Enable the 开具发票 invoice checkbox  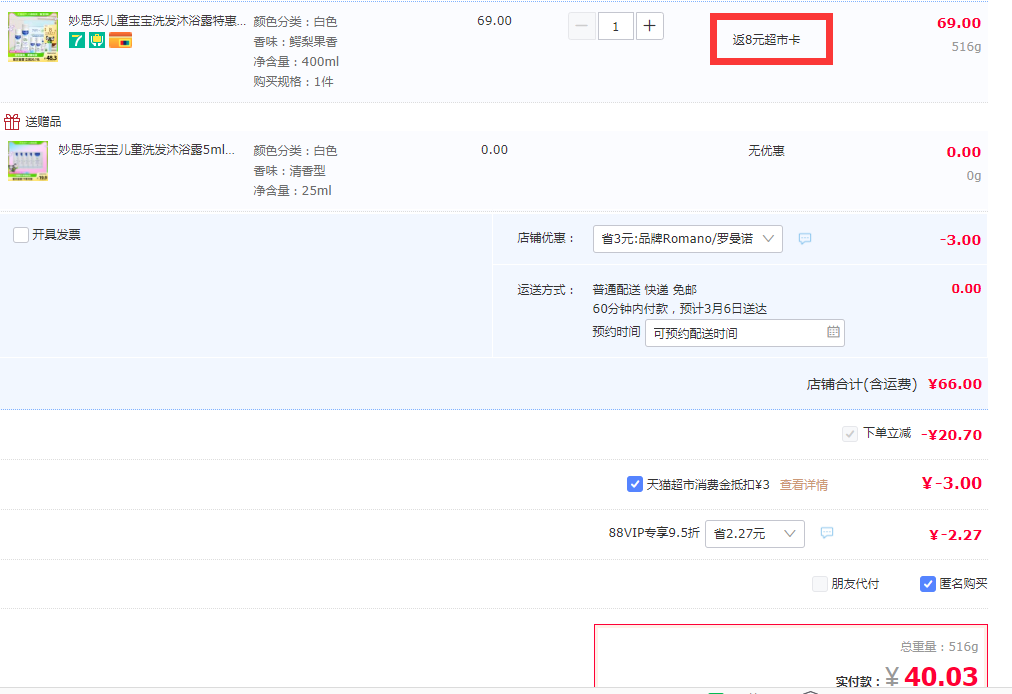tap(21, 234)
